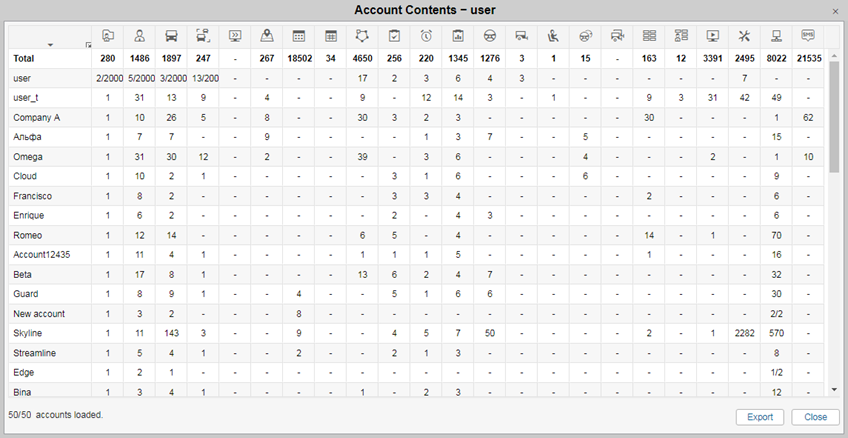
Task: Click the Export button
Action: tap(760, 417)
